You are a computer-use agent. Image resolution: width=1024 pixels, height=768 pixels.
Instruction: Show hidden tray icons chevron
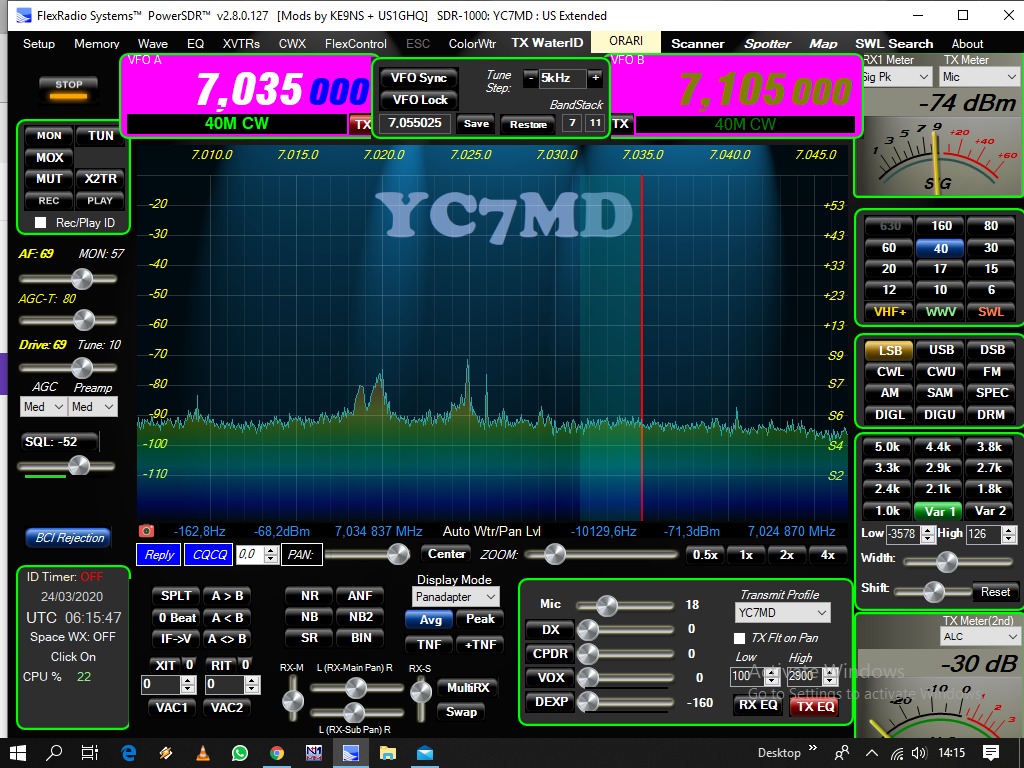click(x=872, y=753)
